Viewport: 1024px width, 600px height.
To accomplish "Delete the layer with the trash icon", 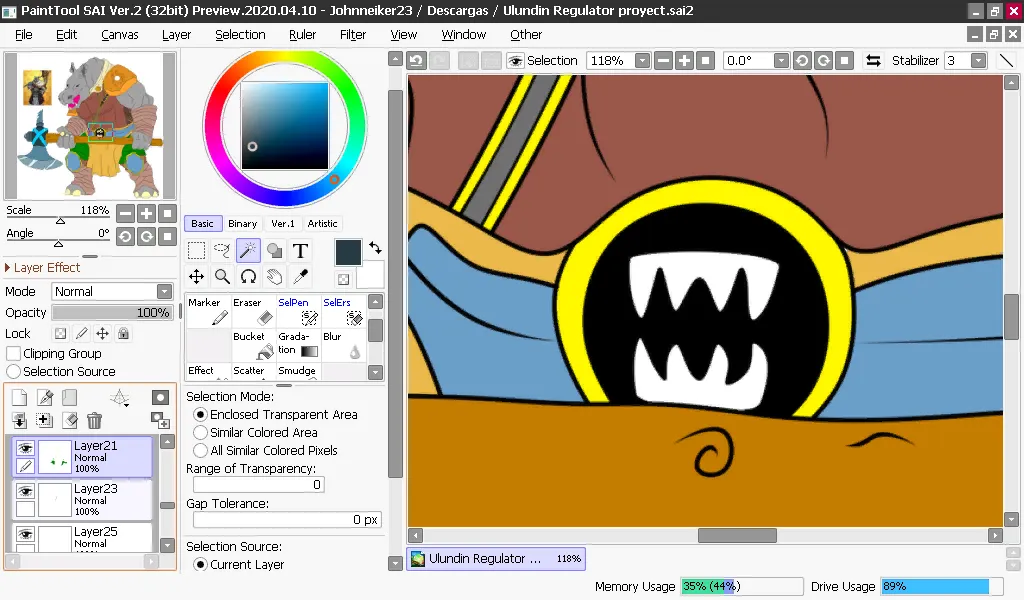I will [x=95, y=420].
